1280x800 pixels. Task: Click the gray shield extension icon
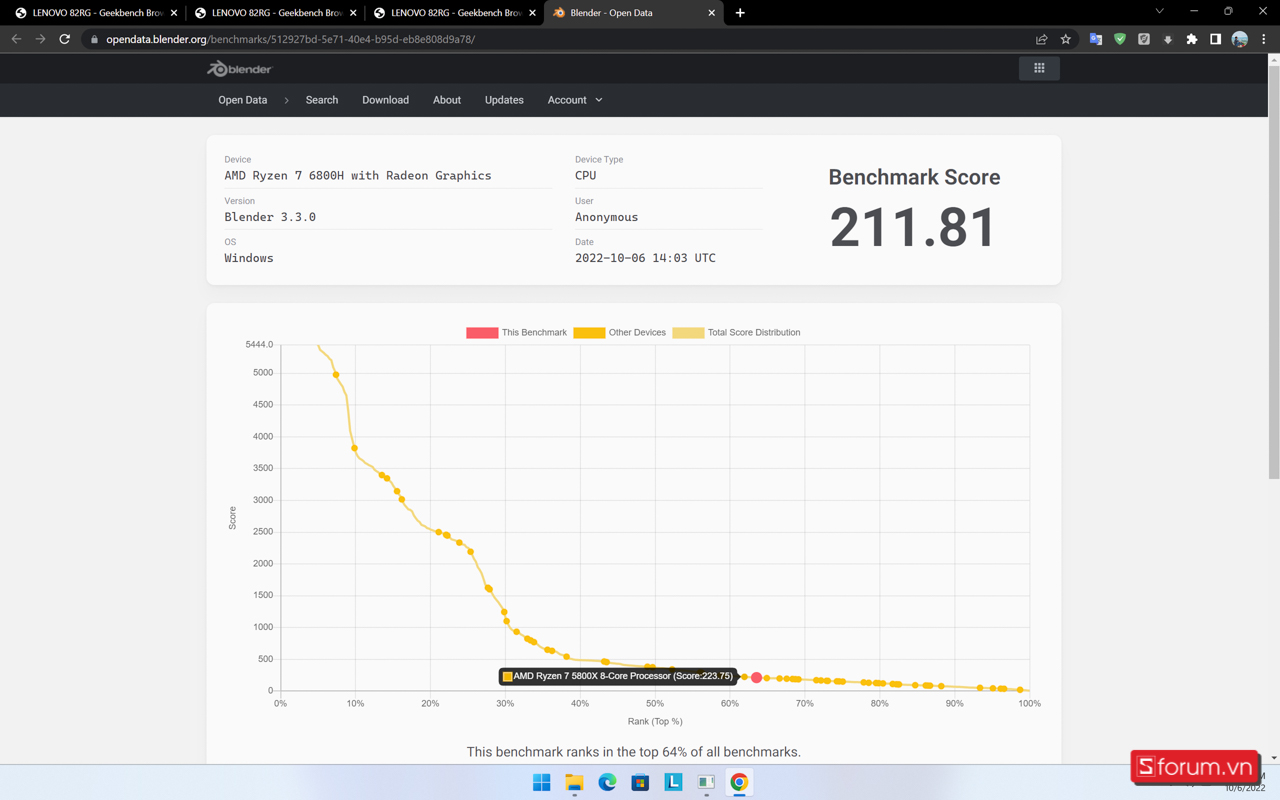pos(1144,39)
